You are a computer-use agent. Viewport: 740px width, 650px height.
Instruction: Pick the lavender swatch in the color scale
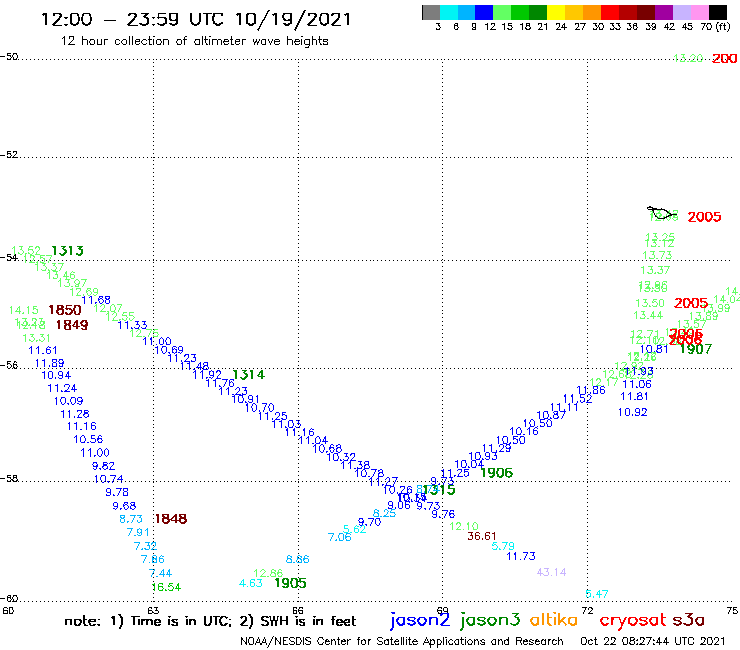coord(682,12)
